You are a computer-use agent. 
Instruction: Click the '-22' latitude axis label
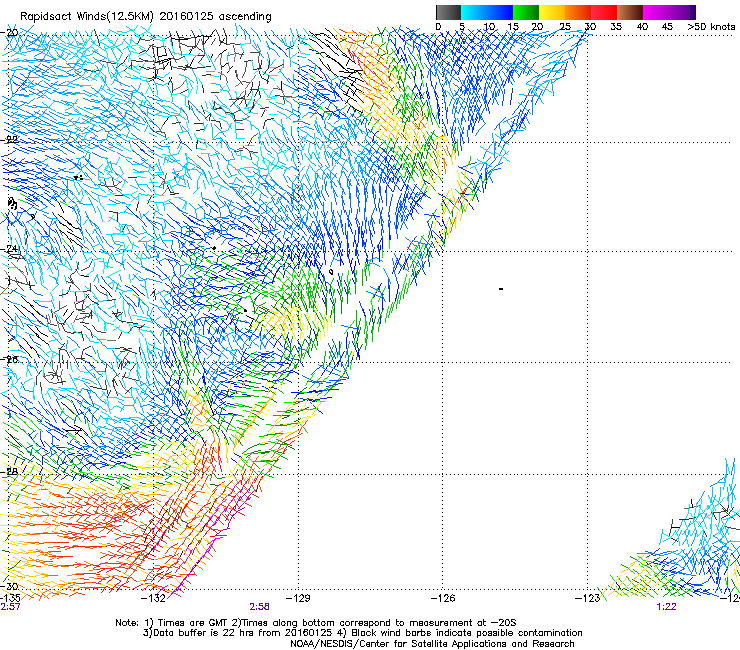click(10, 140)
